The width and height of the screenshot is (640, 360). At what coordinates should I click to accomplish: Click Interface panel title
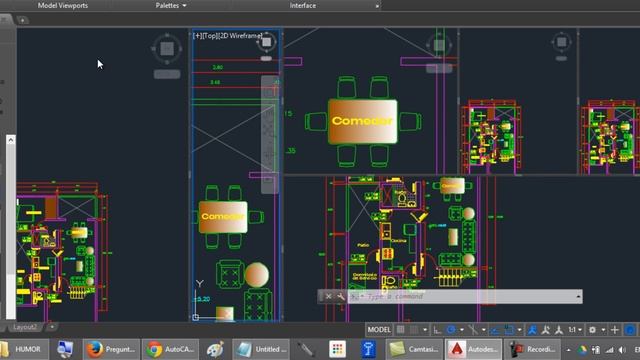coord(303,5)
